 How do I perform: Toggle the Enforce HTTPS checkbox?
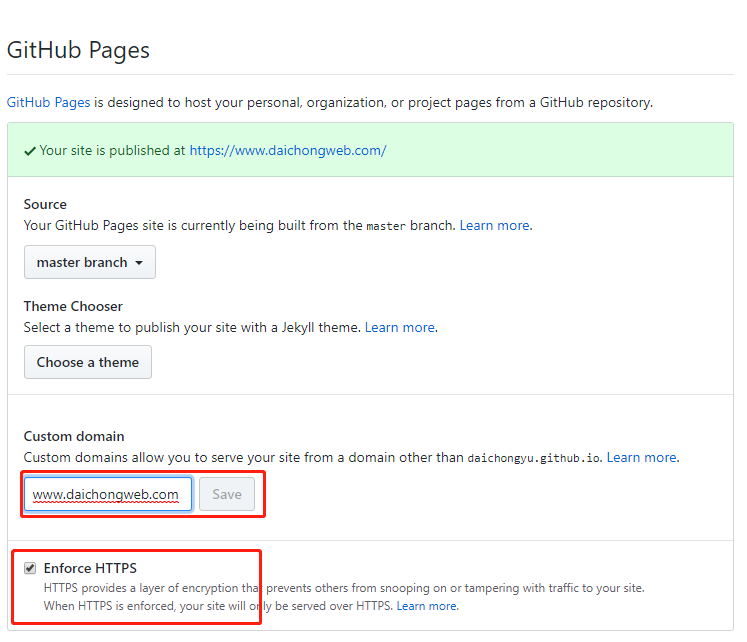[x=30, y=568]
